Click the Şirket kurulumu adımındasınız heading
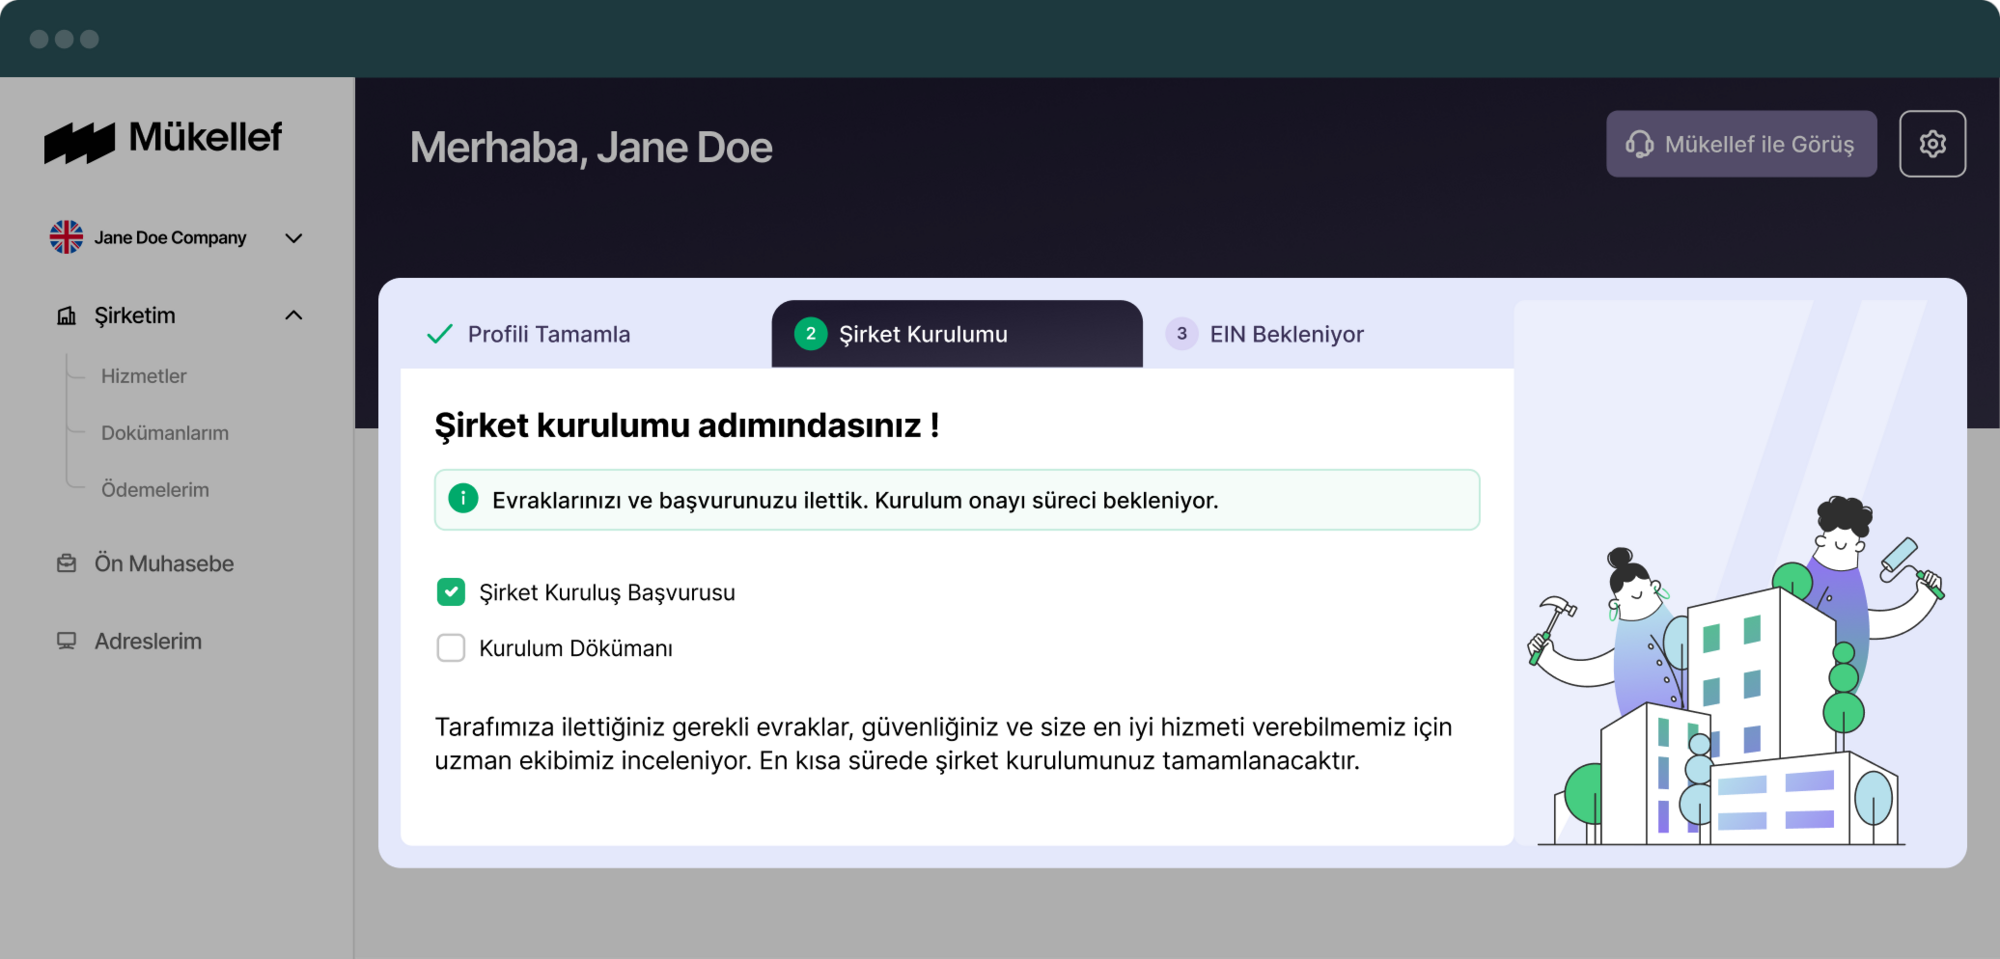2000x959 pixels. tap(687, 425)
